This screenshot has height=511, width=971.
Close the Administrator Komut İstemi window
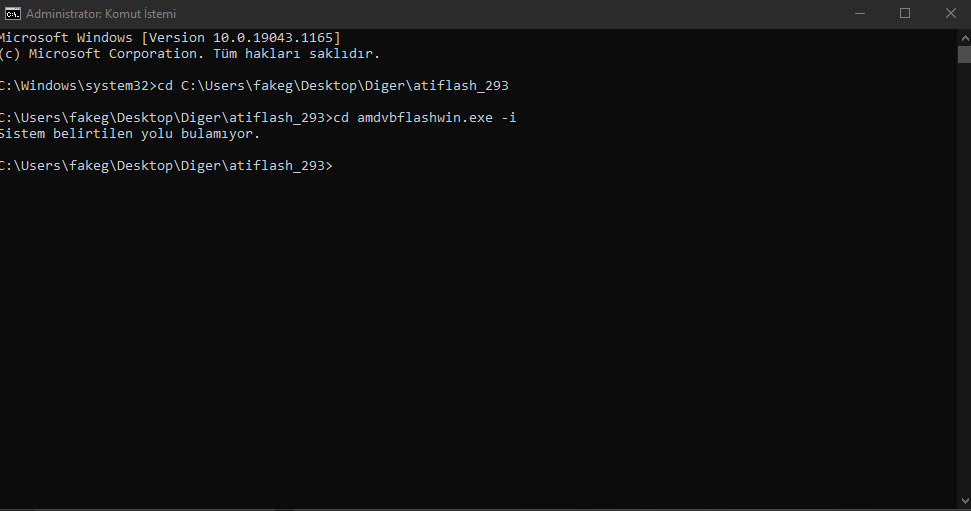(x=950, y=14)
